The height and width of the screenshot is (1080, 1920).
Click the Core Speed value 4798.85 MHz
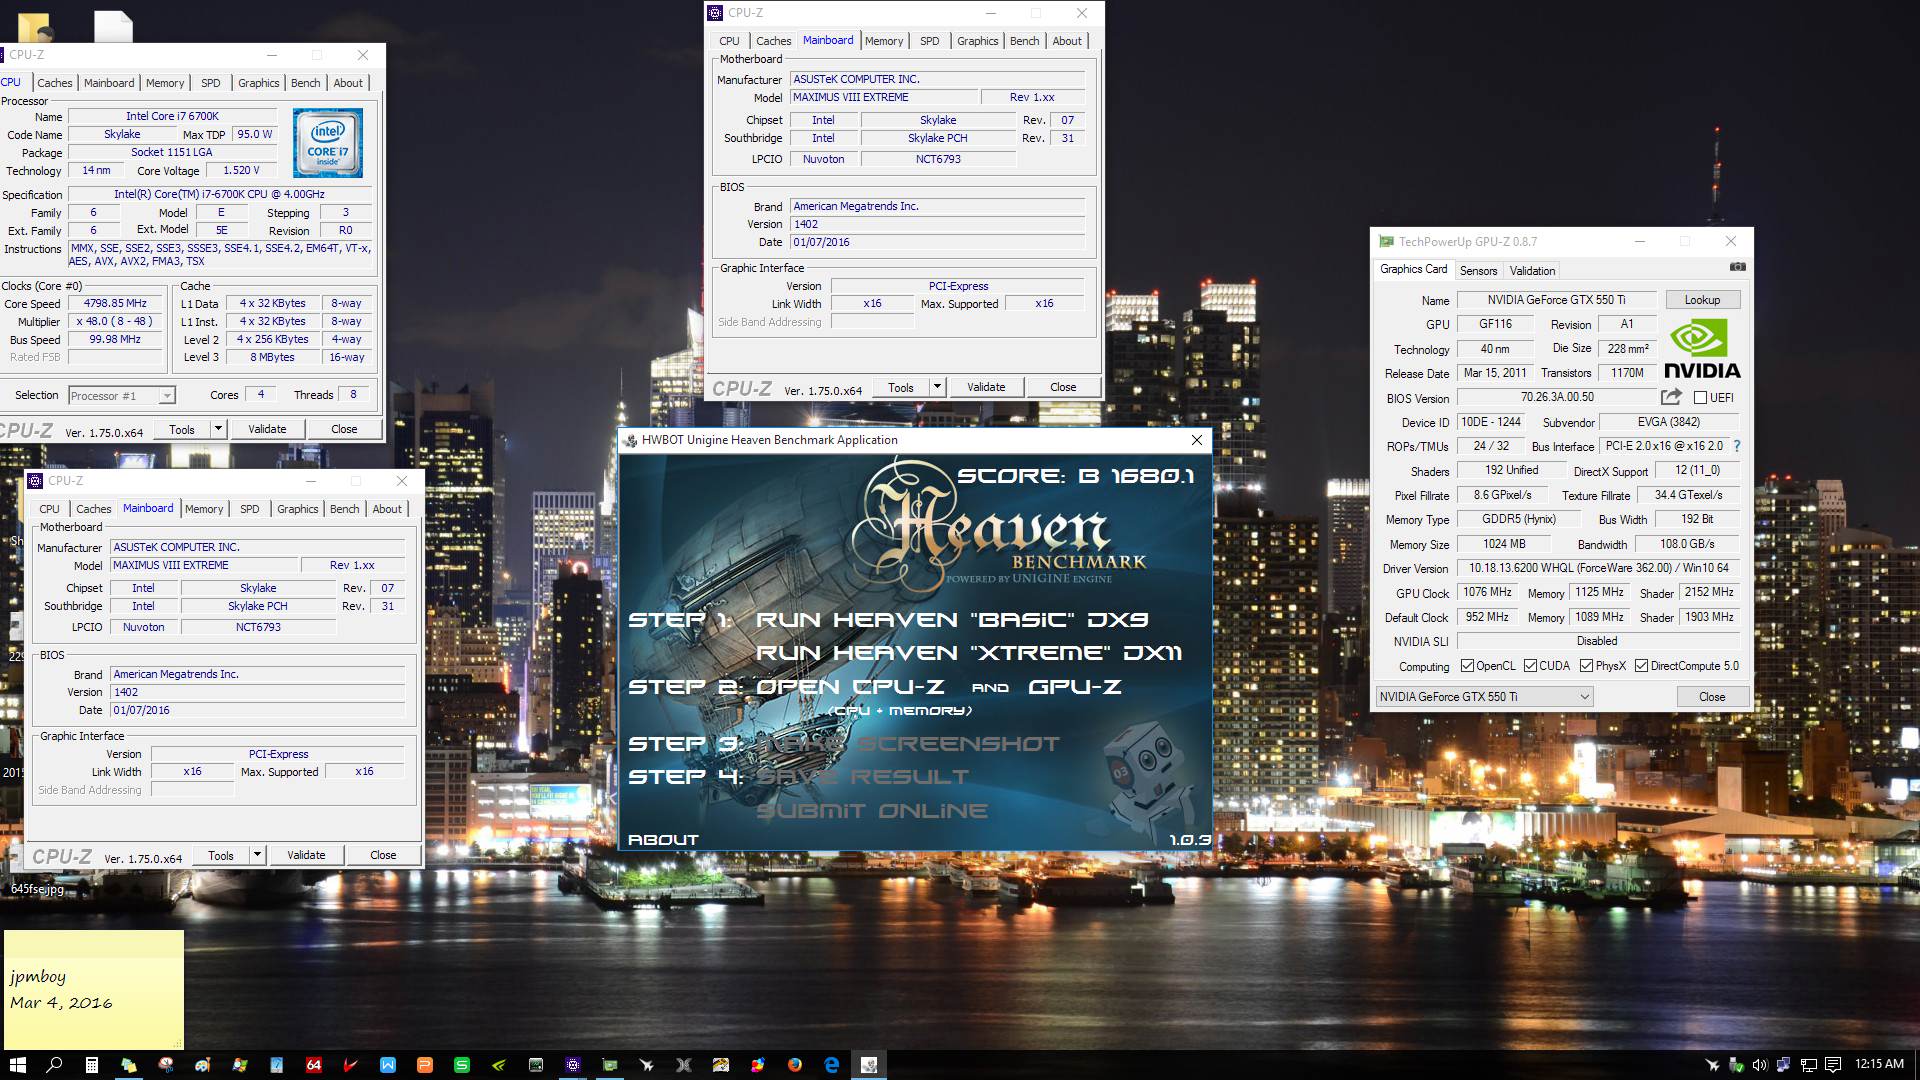pos(116,303)
